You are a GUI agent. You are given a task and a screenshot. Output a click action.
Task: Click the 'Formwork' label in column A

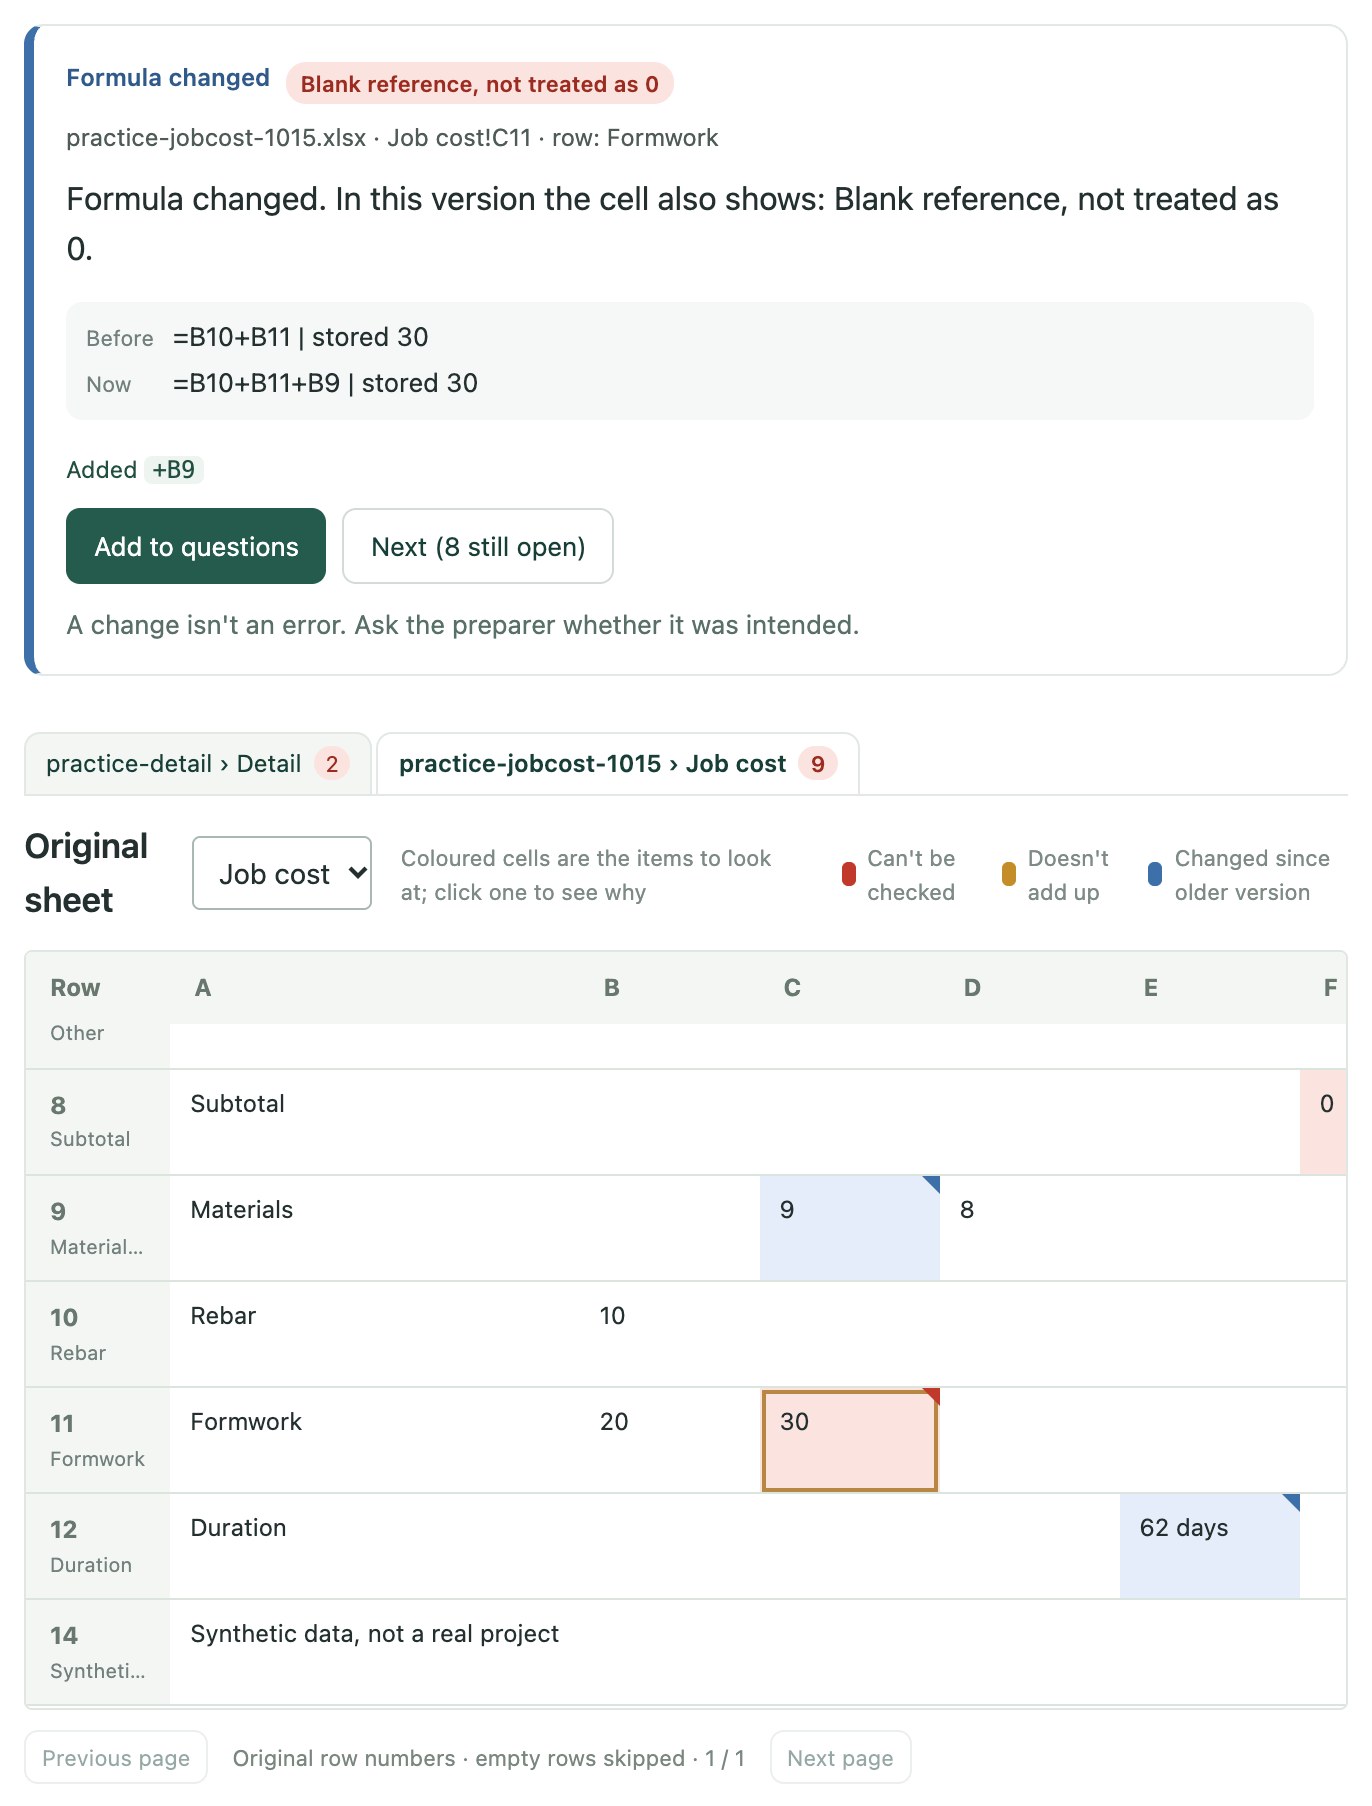point(246,1422)
